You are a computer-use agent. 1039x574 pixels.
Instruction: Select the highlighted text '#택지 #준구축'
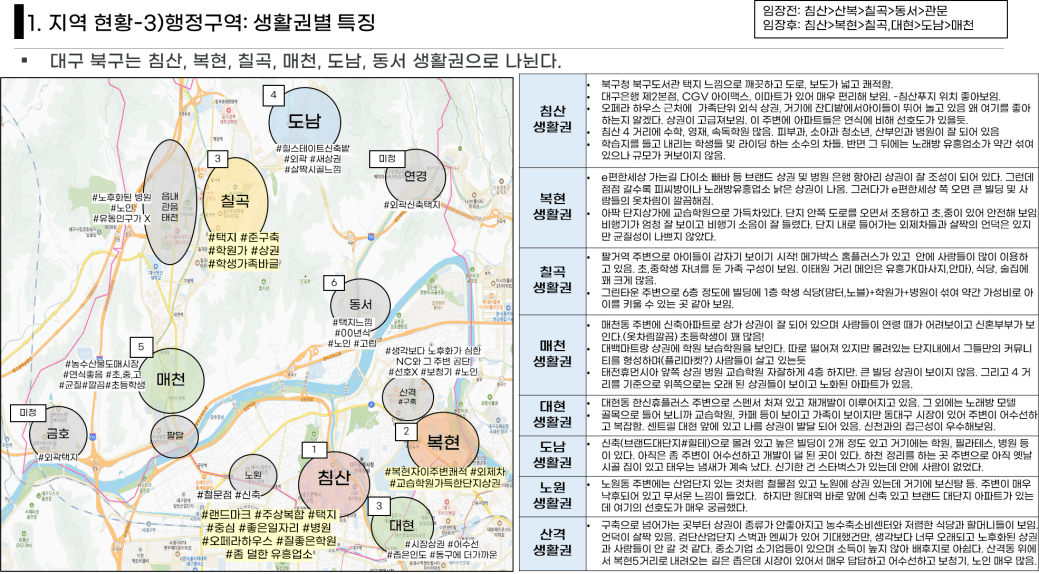point(243,237)
